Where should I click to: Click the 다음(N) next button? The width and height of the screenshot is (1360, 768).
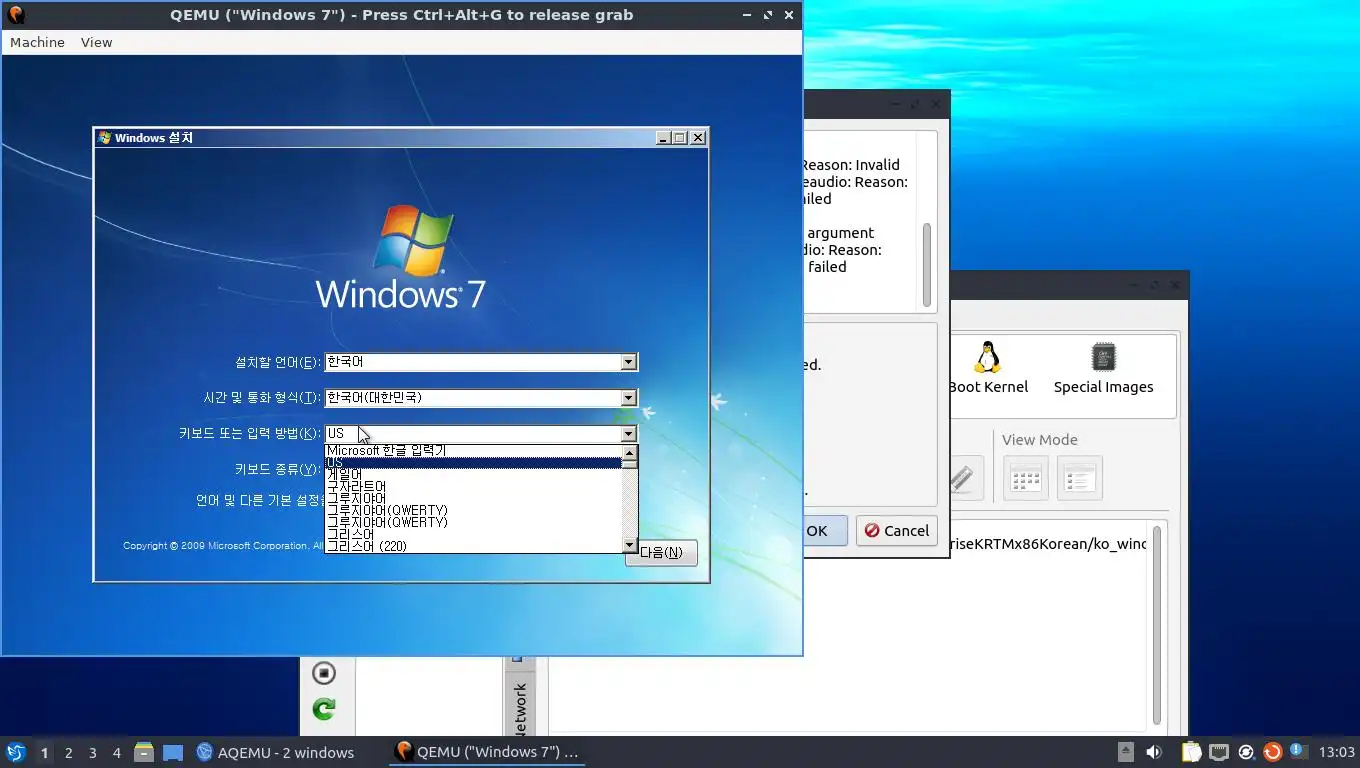point(661,553)
